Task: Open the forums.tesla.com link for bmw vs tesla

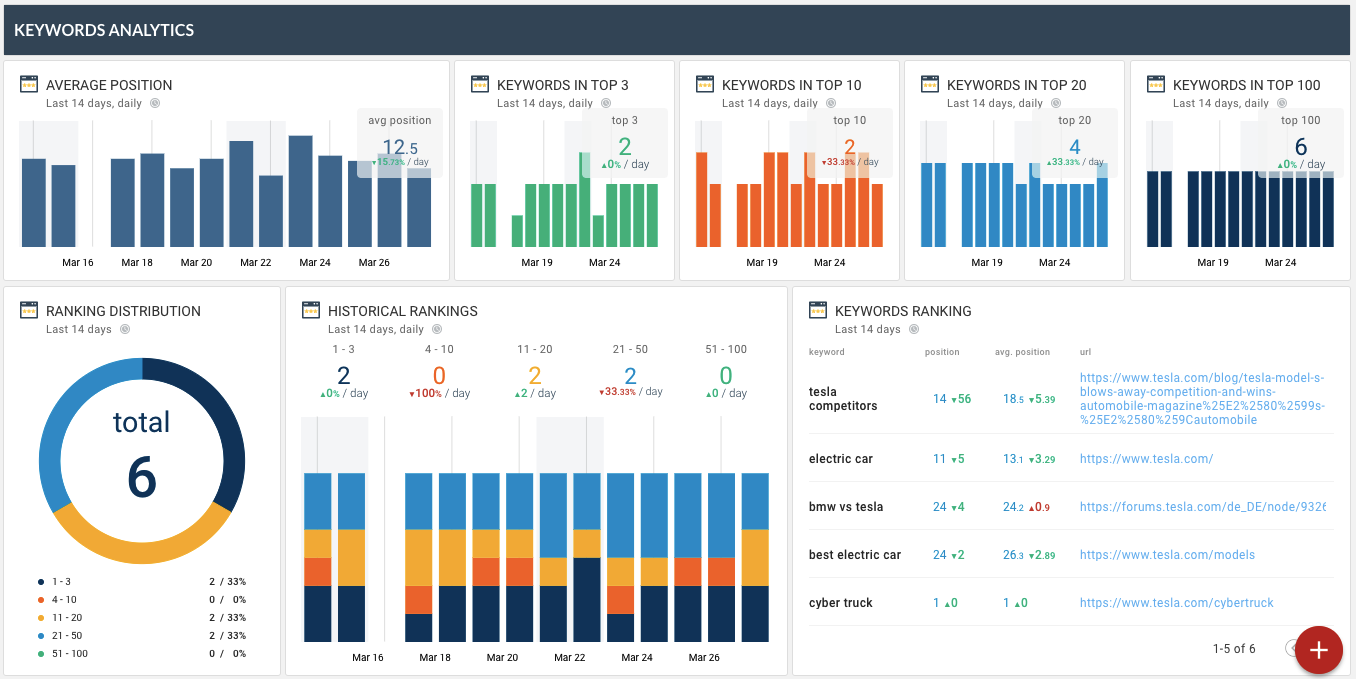Action: point(1202,507)
